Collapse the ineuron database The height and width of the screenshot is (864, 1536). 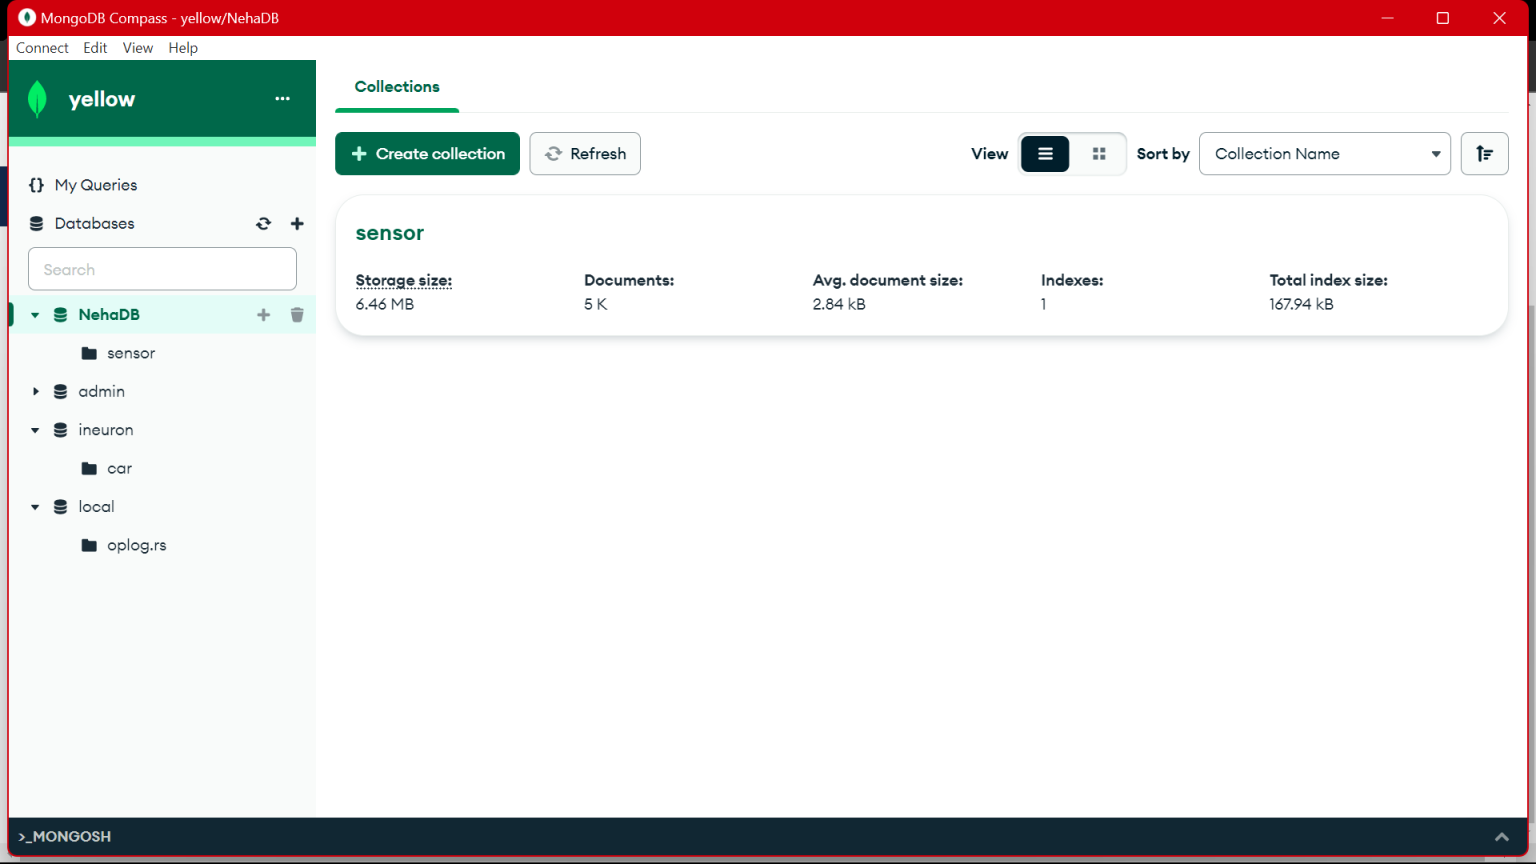pyautogui.click(x=36, y=429)
